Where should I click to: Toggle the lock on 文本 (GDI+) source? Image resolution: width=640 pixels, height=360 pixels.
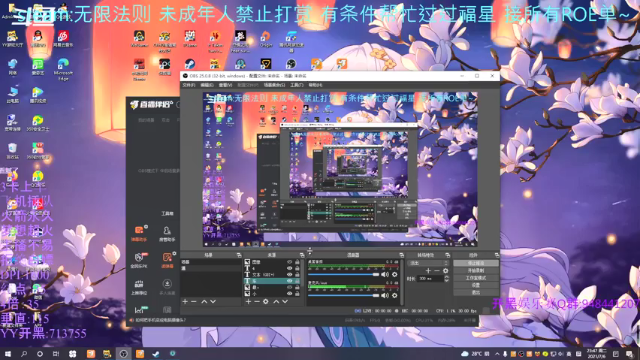point(297,275)
